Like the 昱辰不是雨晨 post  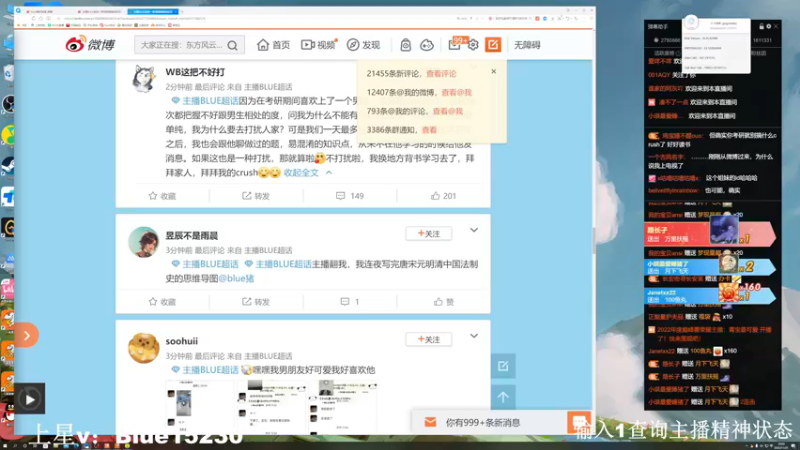coord(443,302)
